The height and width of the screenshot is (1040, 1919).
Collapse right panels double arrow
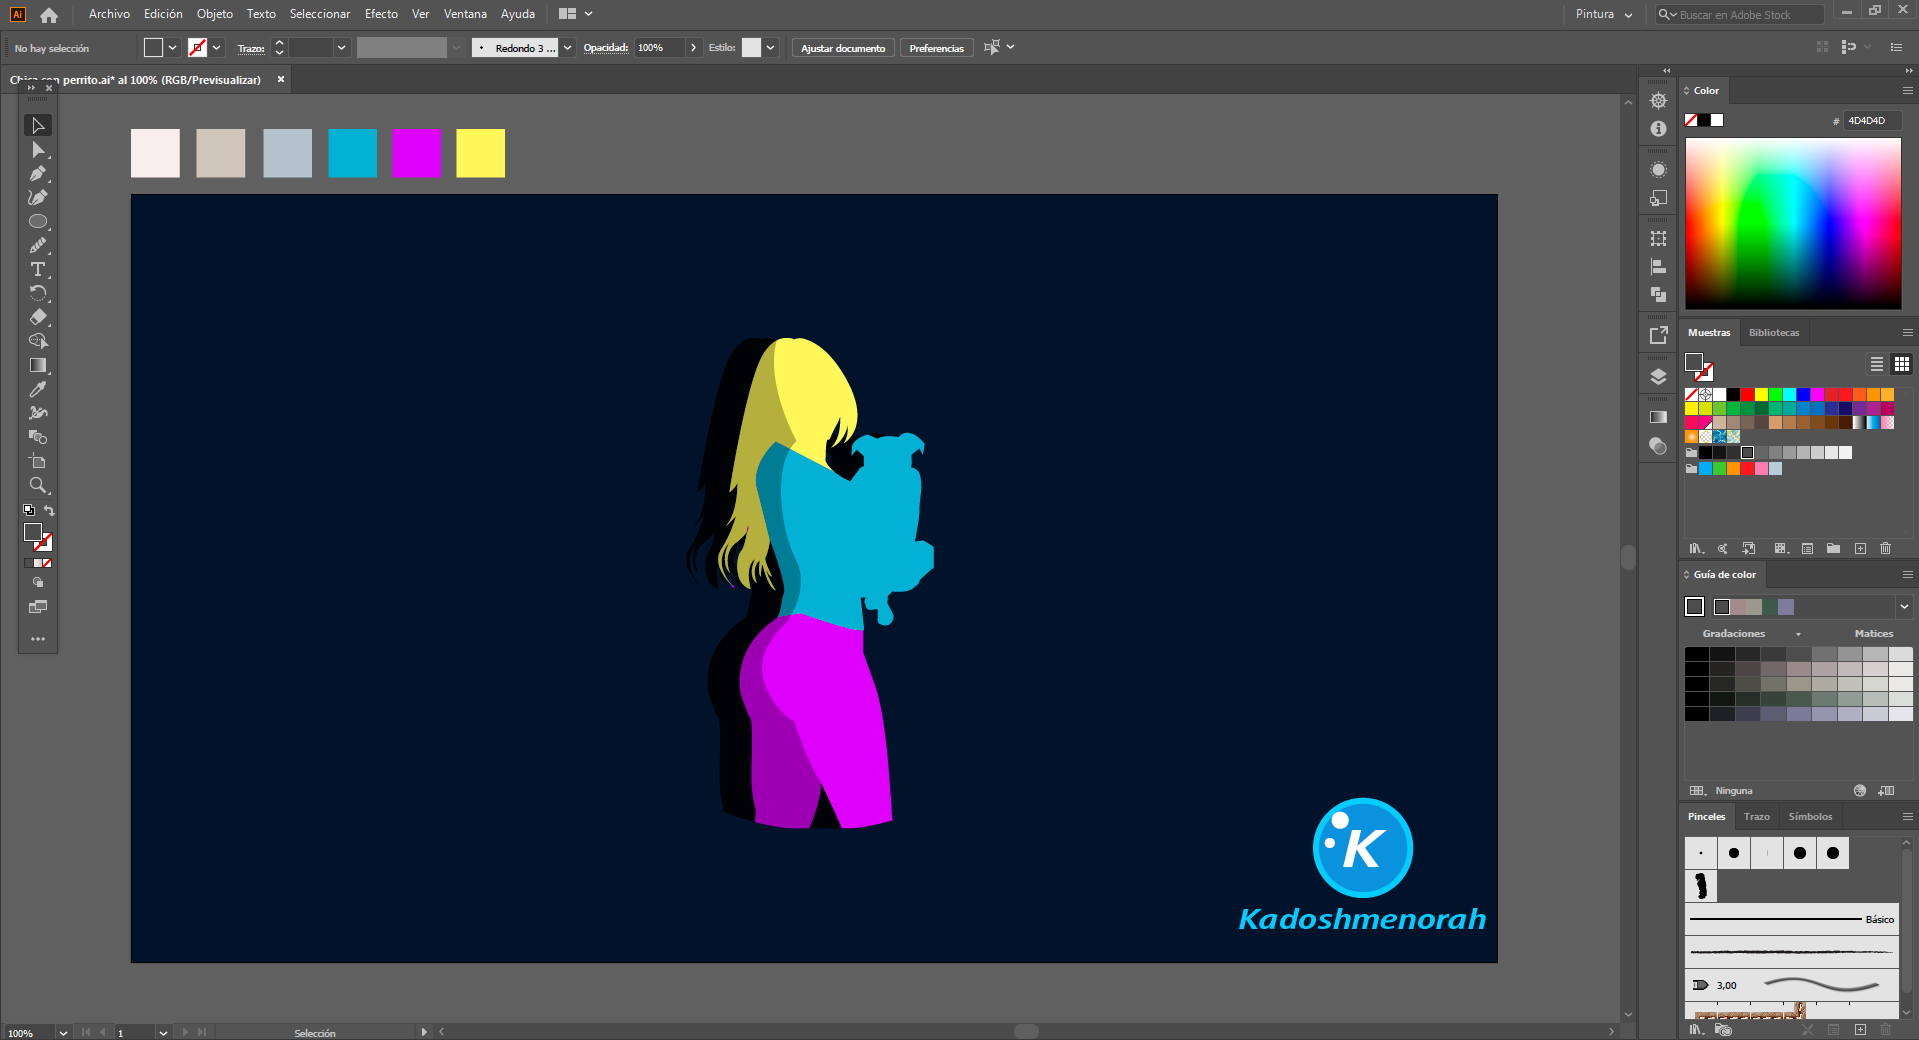click(x=1909, y=71)
